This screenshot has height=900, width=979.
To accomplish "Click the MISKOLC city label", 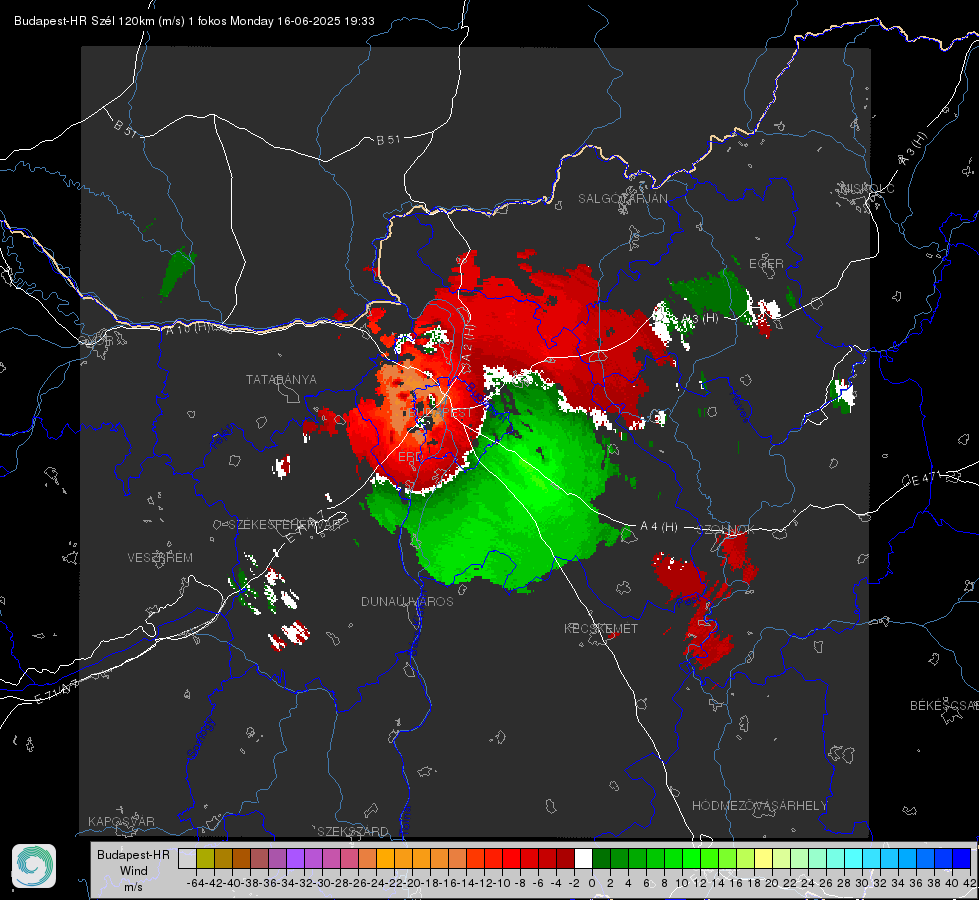I will pyautogui.click(x=867, y=188).
